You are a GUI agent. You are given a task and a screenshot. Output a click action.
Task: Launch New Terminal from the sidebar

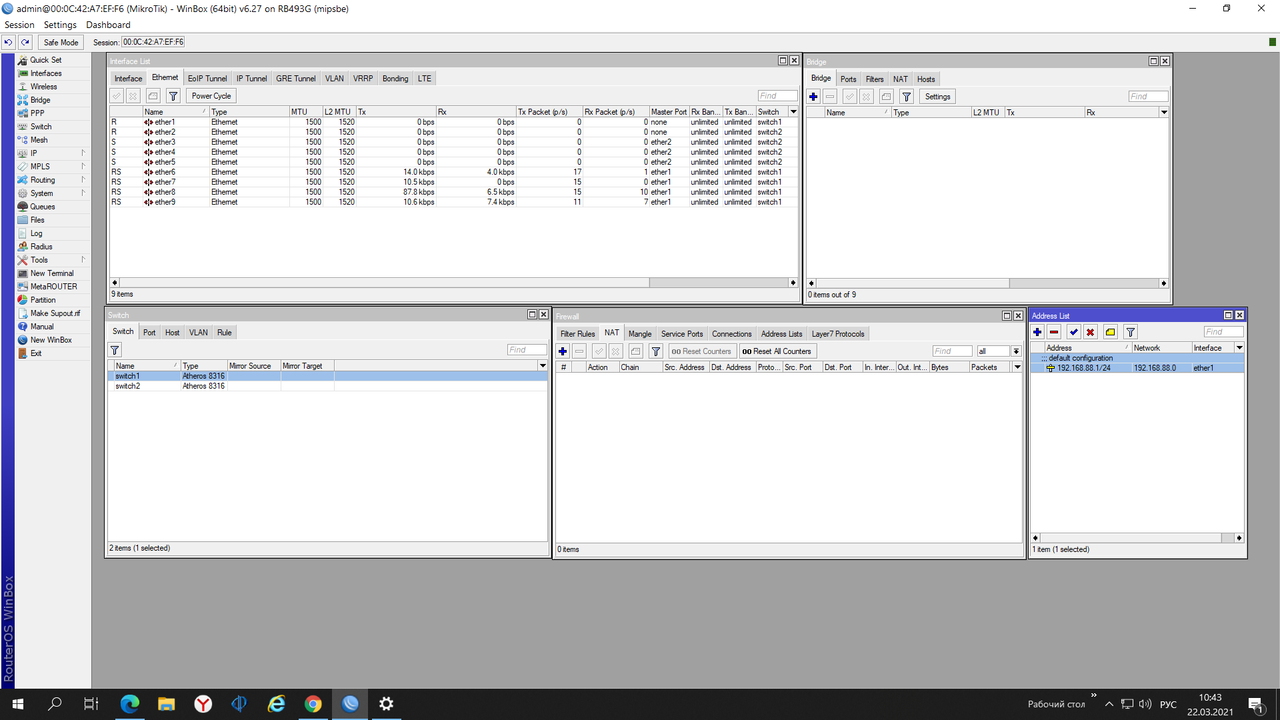pyautogui.click(x=52, y=273)
